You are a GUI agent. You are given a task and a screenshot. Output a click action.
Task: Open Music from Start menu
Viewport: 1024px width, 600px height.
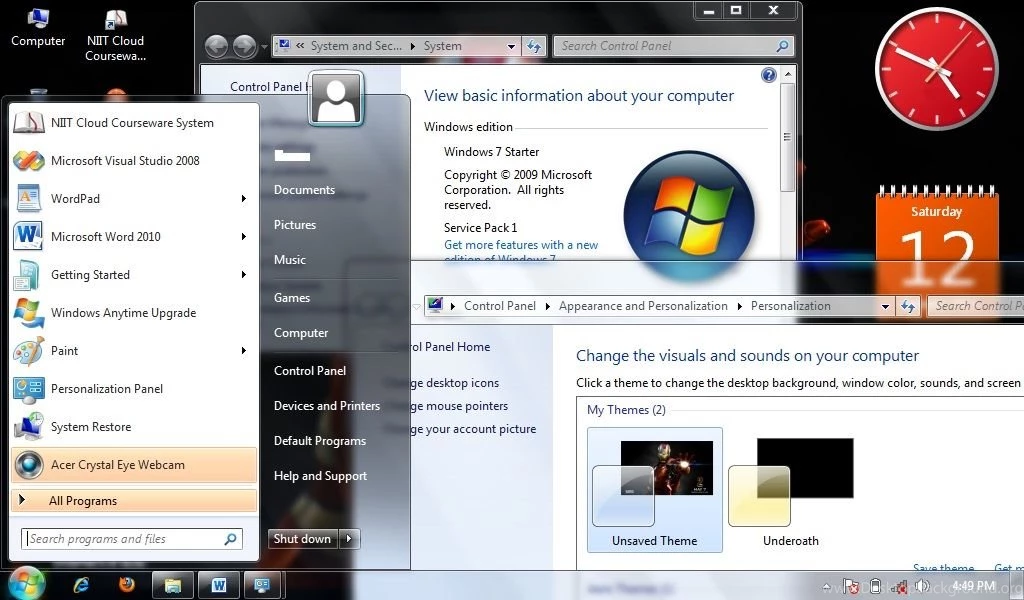[290, 260]
